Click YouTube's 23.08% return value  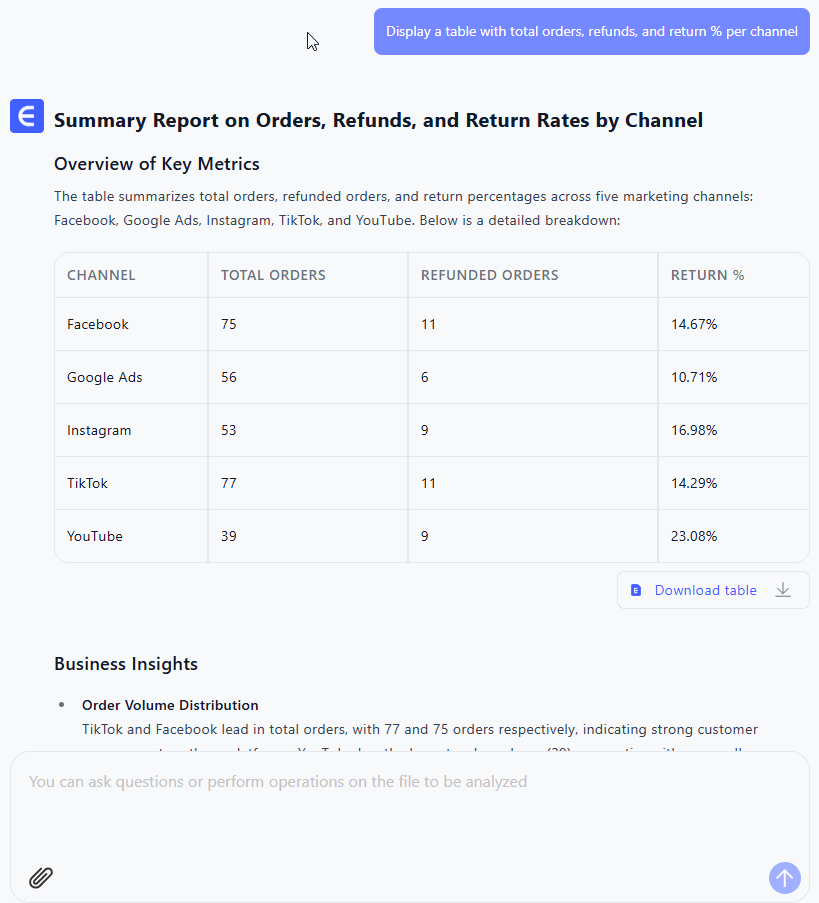pos(694,536)
